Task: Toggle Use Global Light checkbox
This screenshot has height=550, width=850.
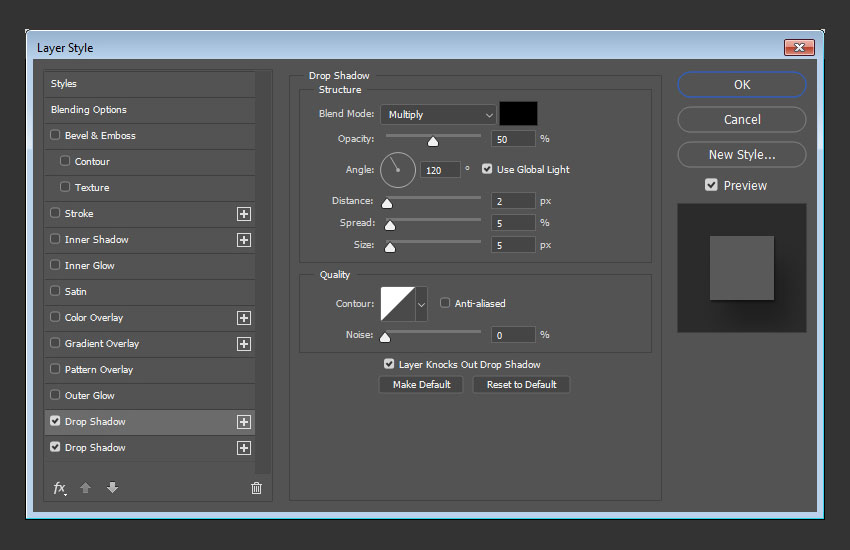Action: tap(487, 169)
